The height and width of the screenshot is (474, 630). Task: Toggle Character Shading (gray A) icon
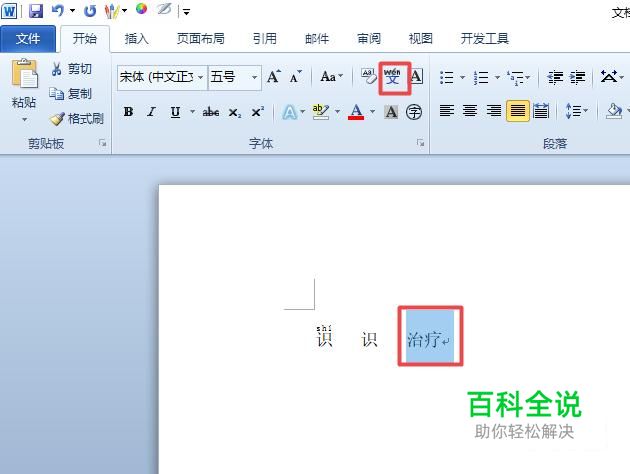click(391, 112)
